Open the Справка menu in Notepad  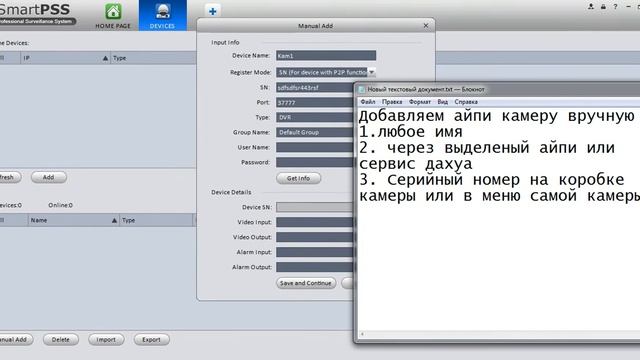(x=466, y=102)
